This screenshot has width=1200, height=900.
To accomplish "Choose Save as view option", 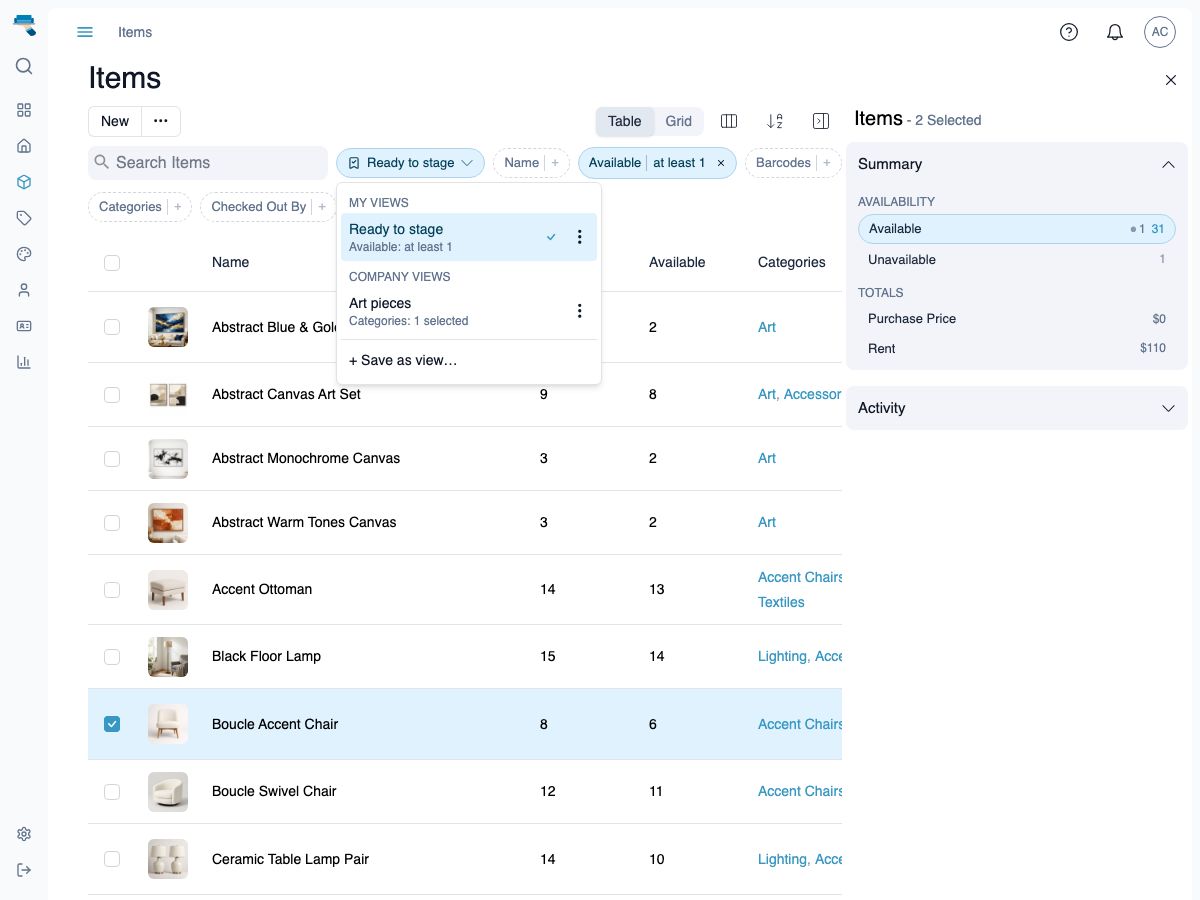I will [x=403, y=360].
